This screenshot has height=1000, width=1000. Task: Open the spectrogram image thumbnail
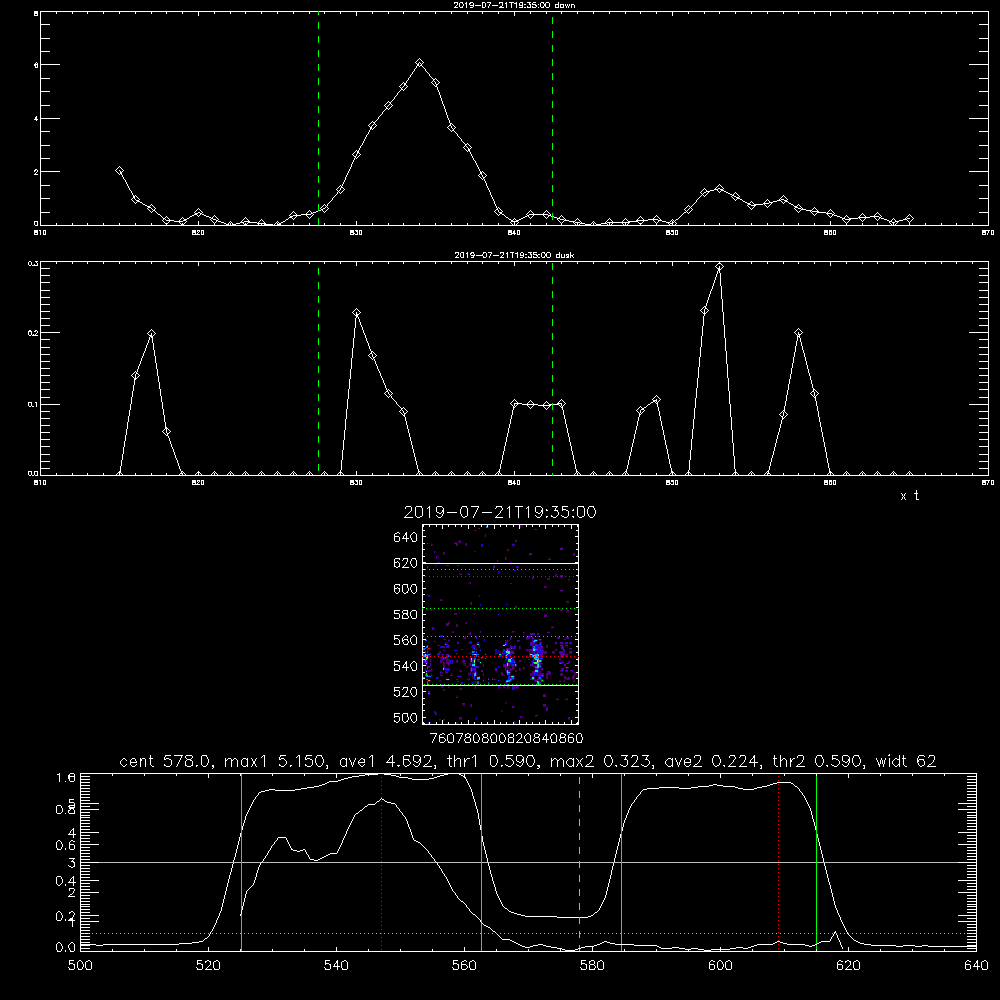pyautogui.click(x=501, y=624)
